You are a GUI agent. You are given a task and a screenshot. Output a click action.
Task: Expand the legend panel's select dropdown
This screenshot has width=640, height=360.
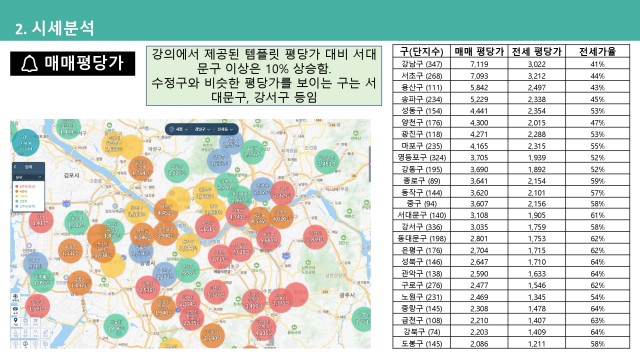28,177
